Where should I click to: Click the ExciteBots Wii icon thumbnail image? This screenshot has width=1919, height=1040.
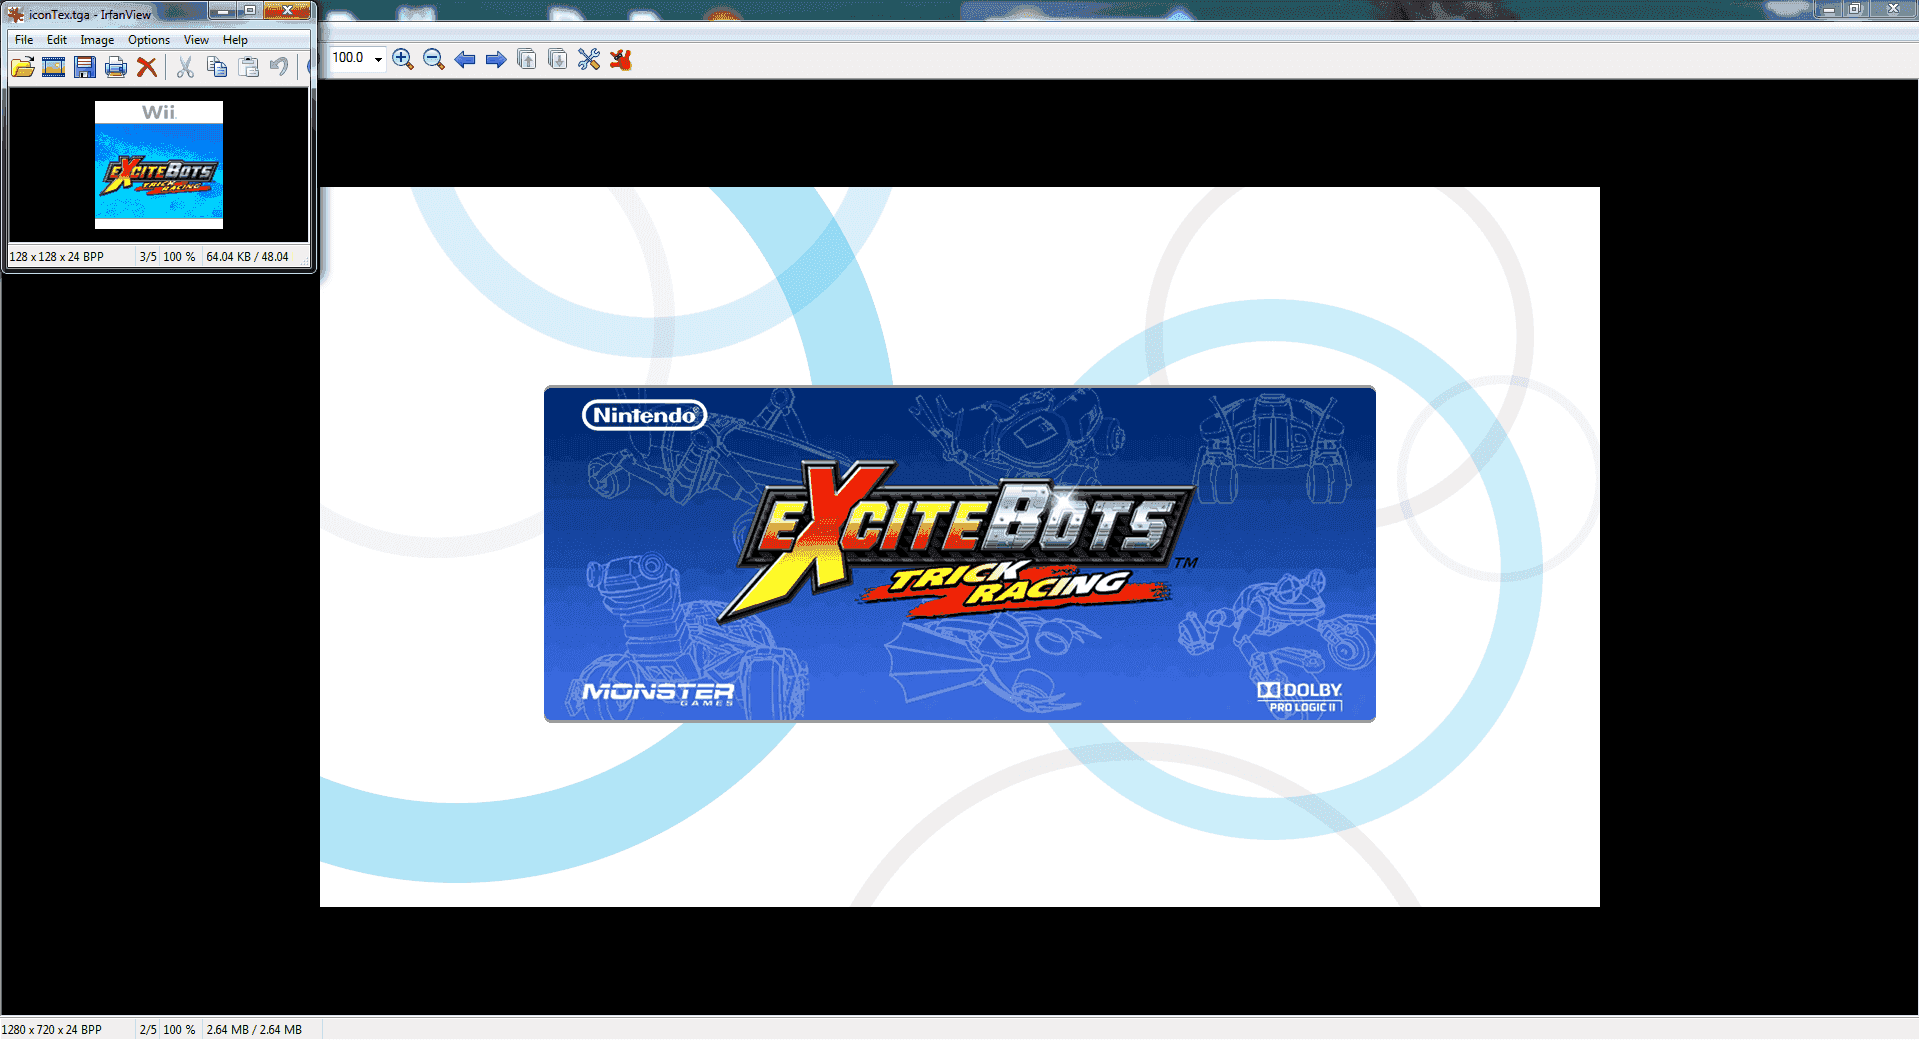point(159,165)
